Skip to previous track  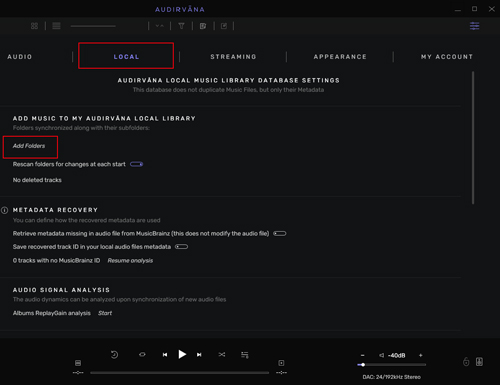[165, 355]
